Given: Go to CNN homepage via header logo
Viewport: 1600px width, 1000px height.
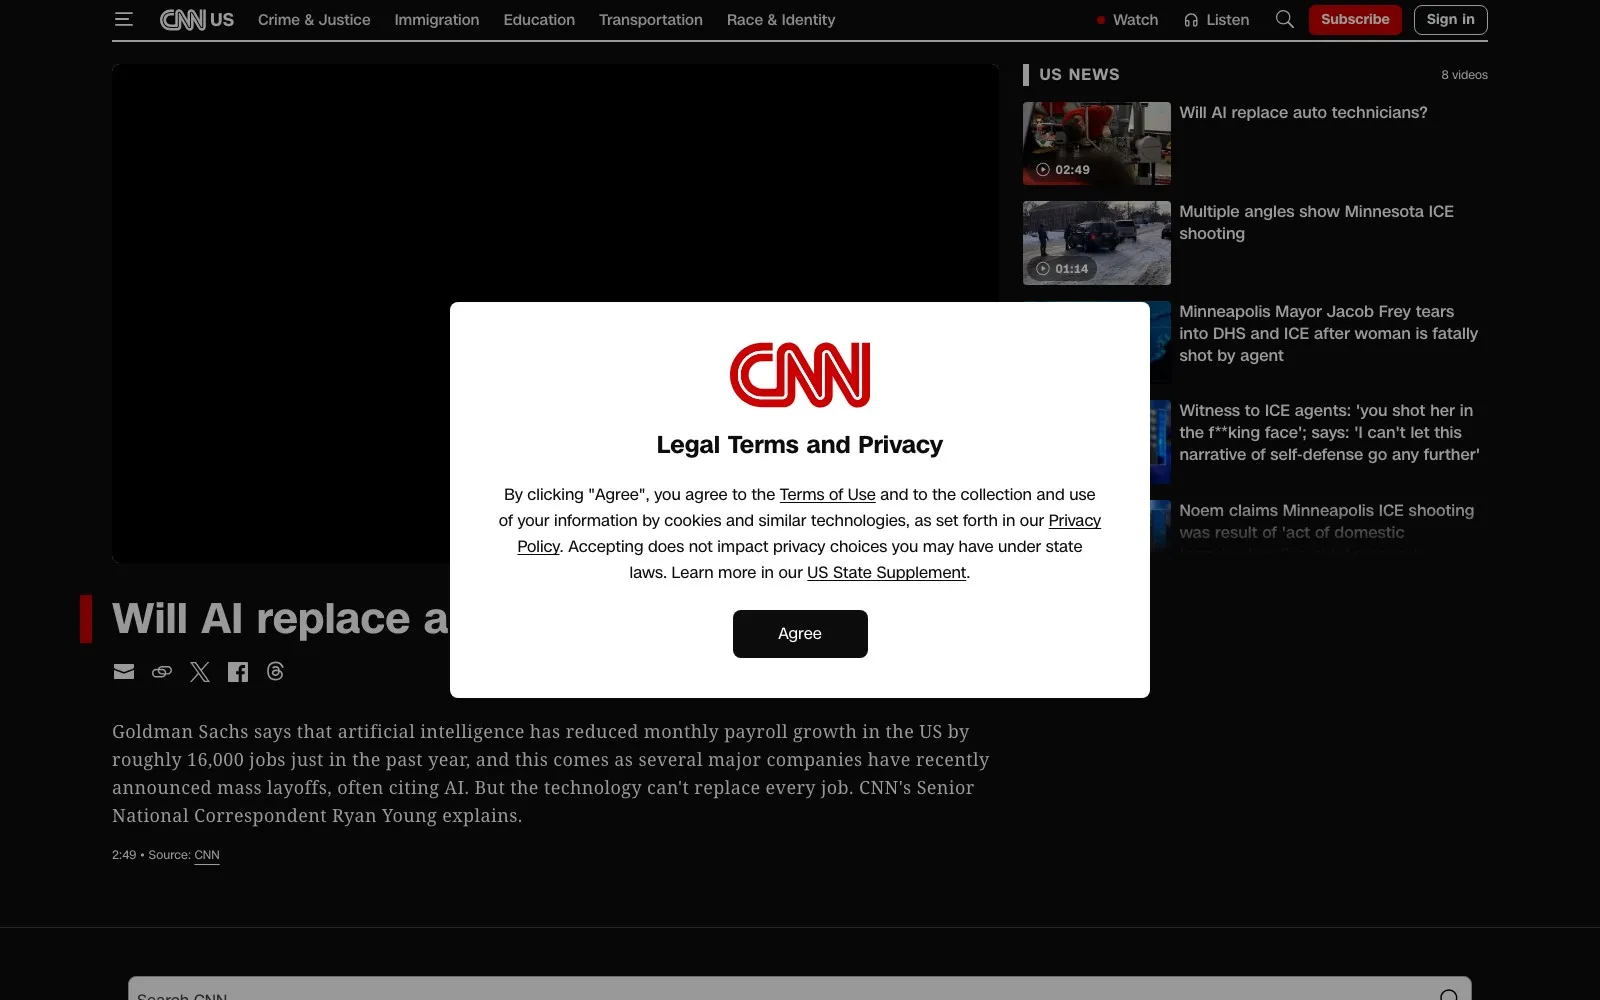Looking at the screenshot, I should coord(183,19).
